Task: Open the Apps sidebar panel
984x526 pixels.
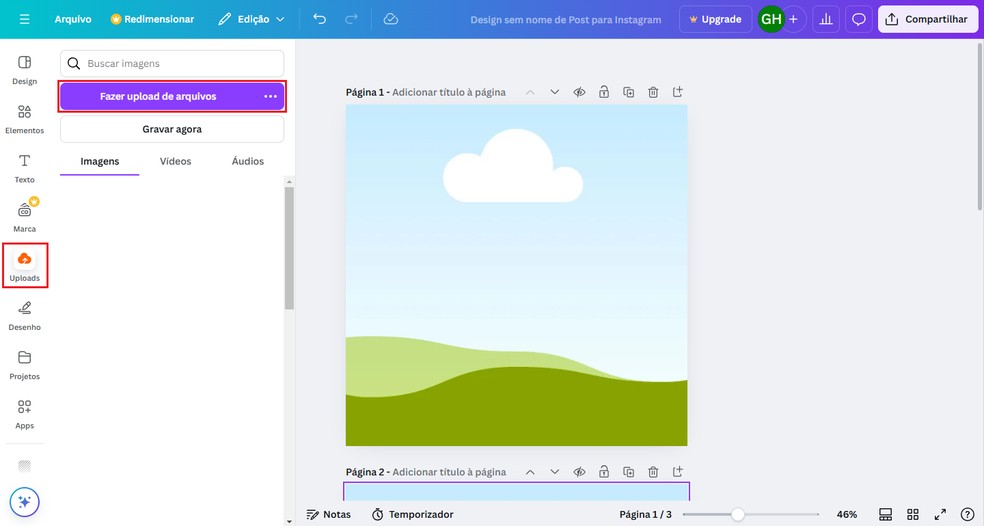Action: pos(24,414)
